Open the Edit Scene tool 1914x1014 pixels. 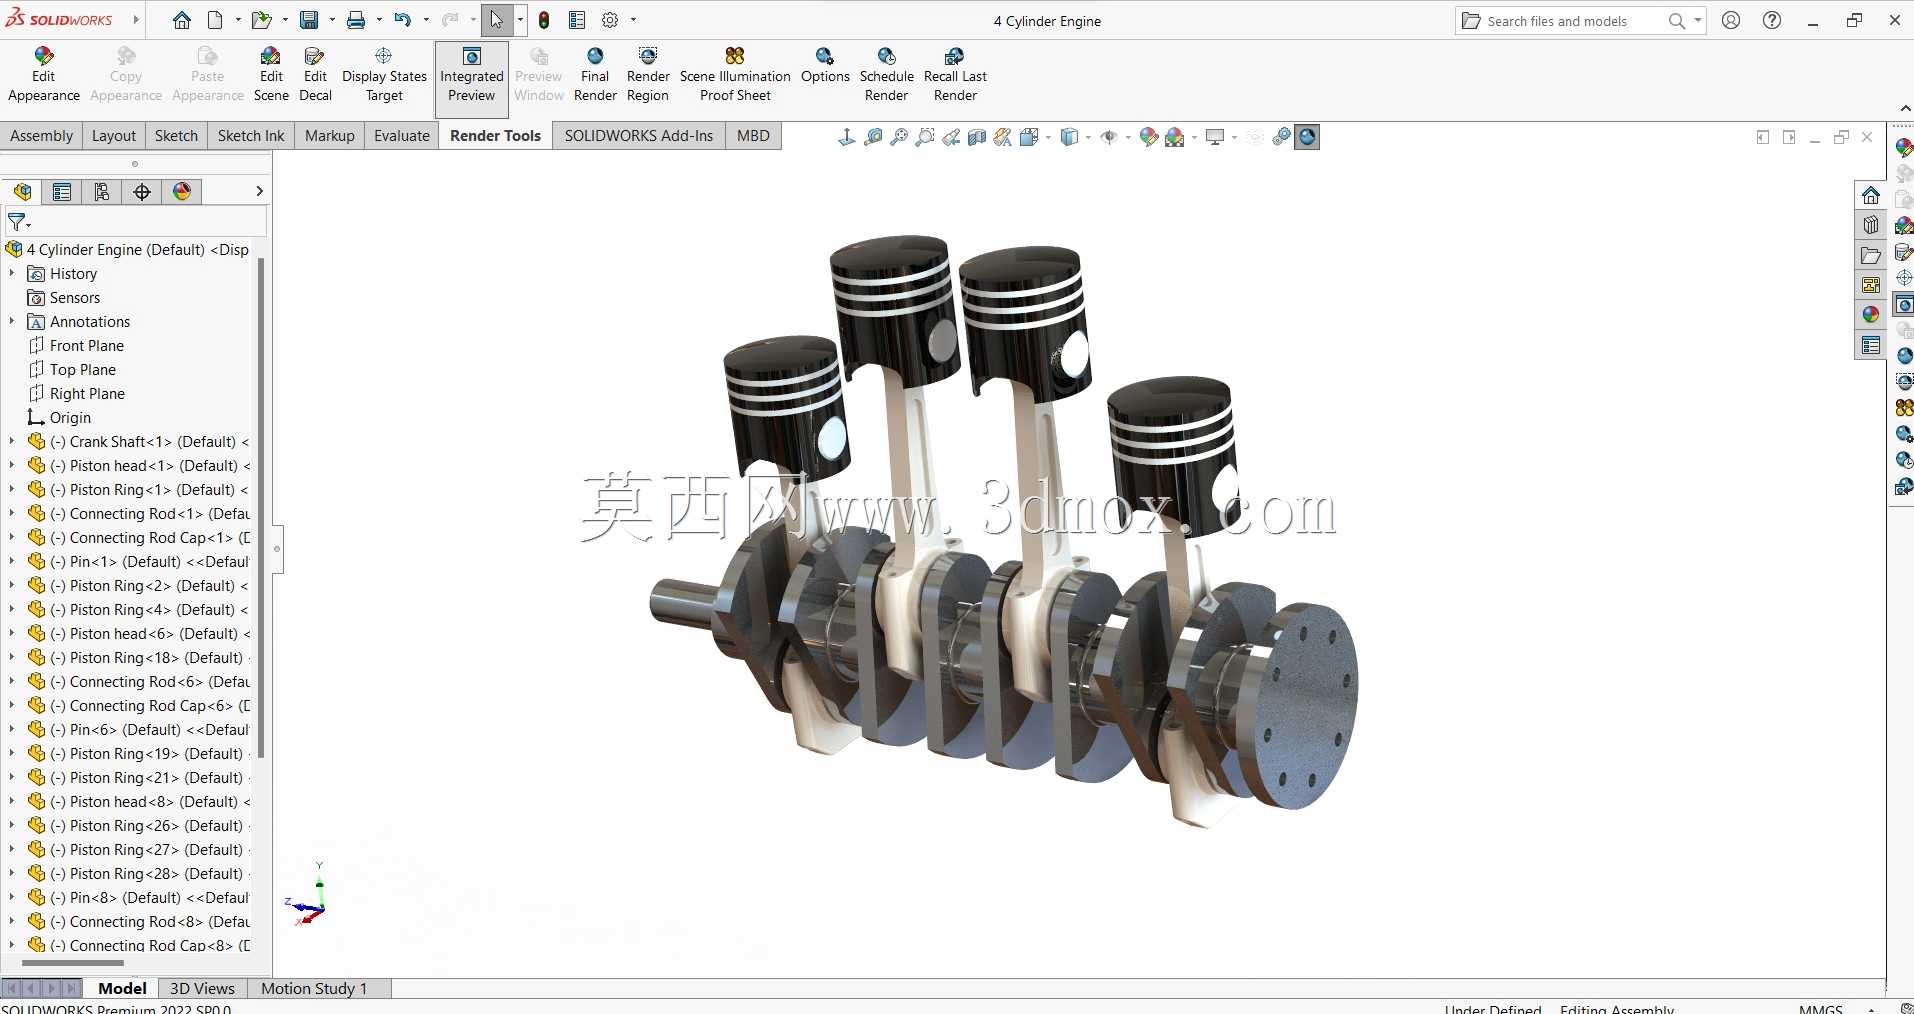tap(271, 74)
